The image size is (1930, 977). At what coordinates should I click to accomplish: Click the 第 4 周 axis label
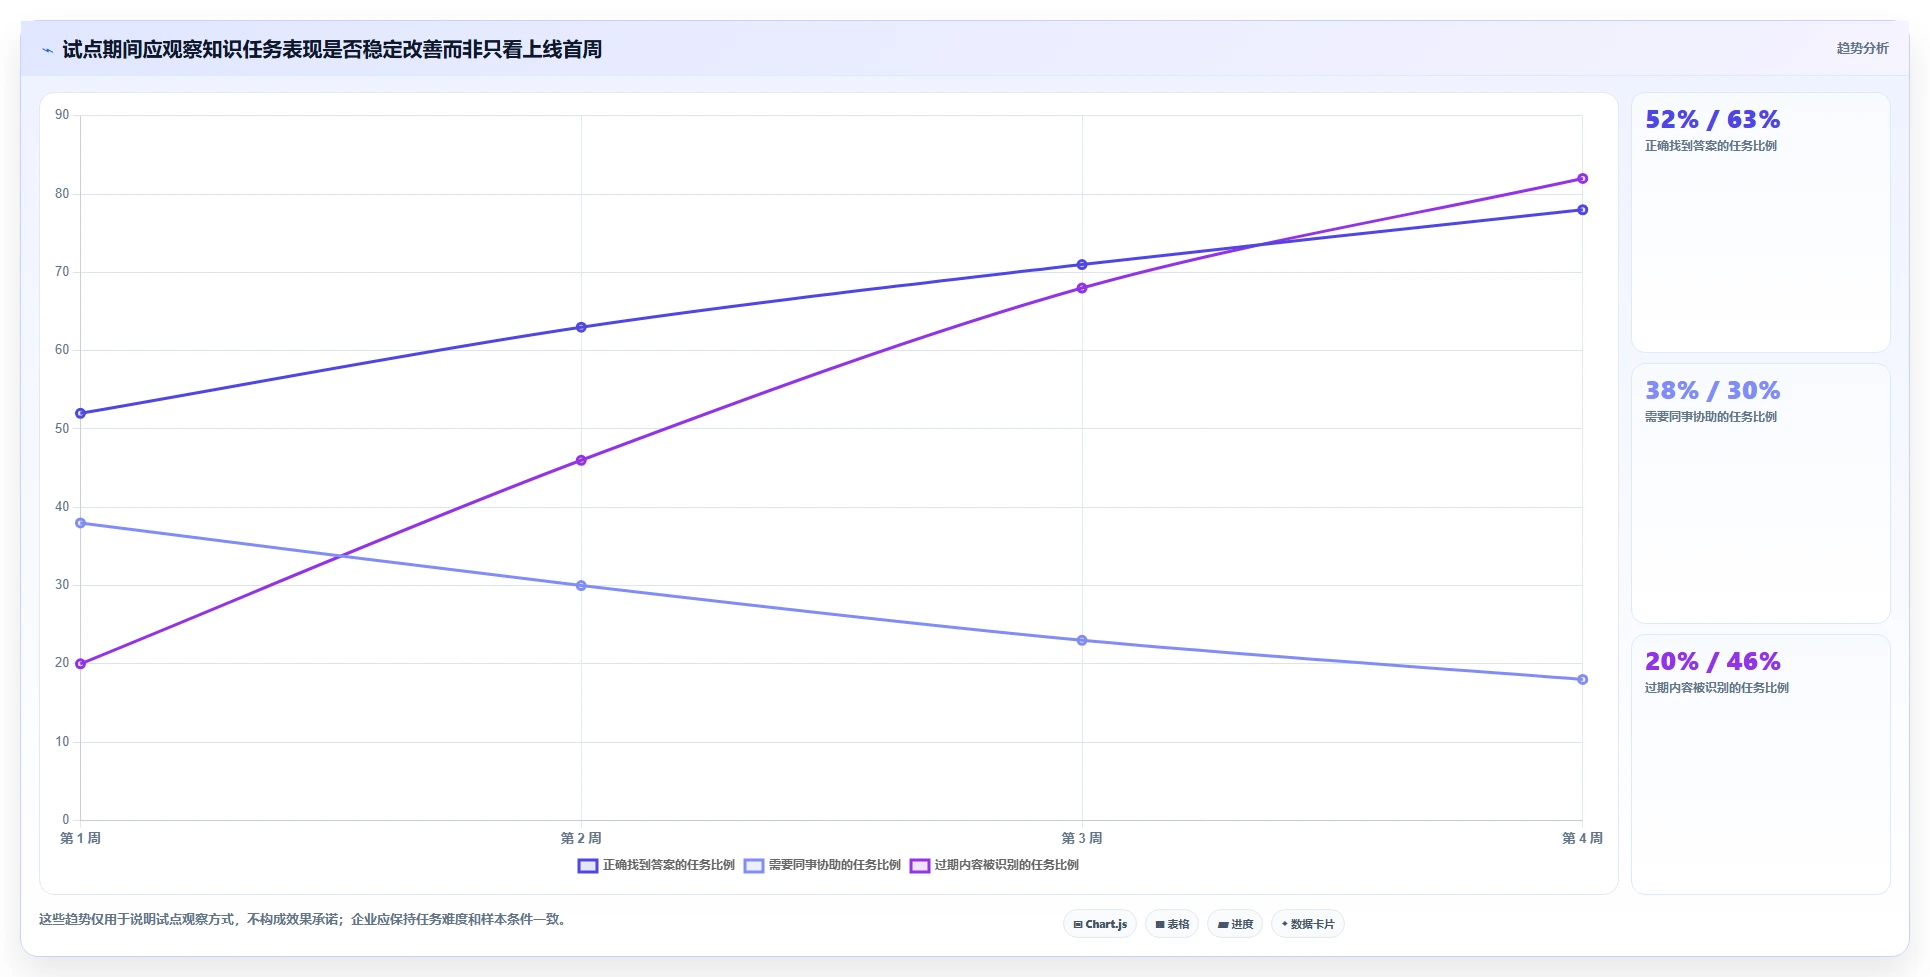(x=1582, y=838)
